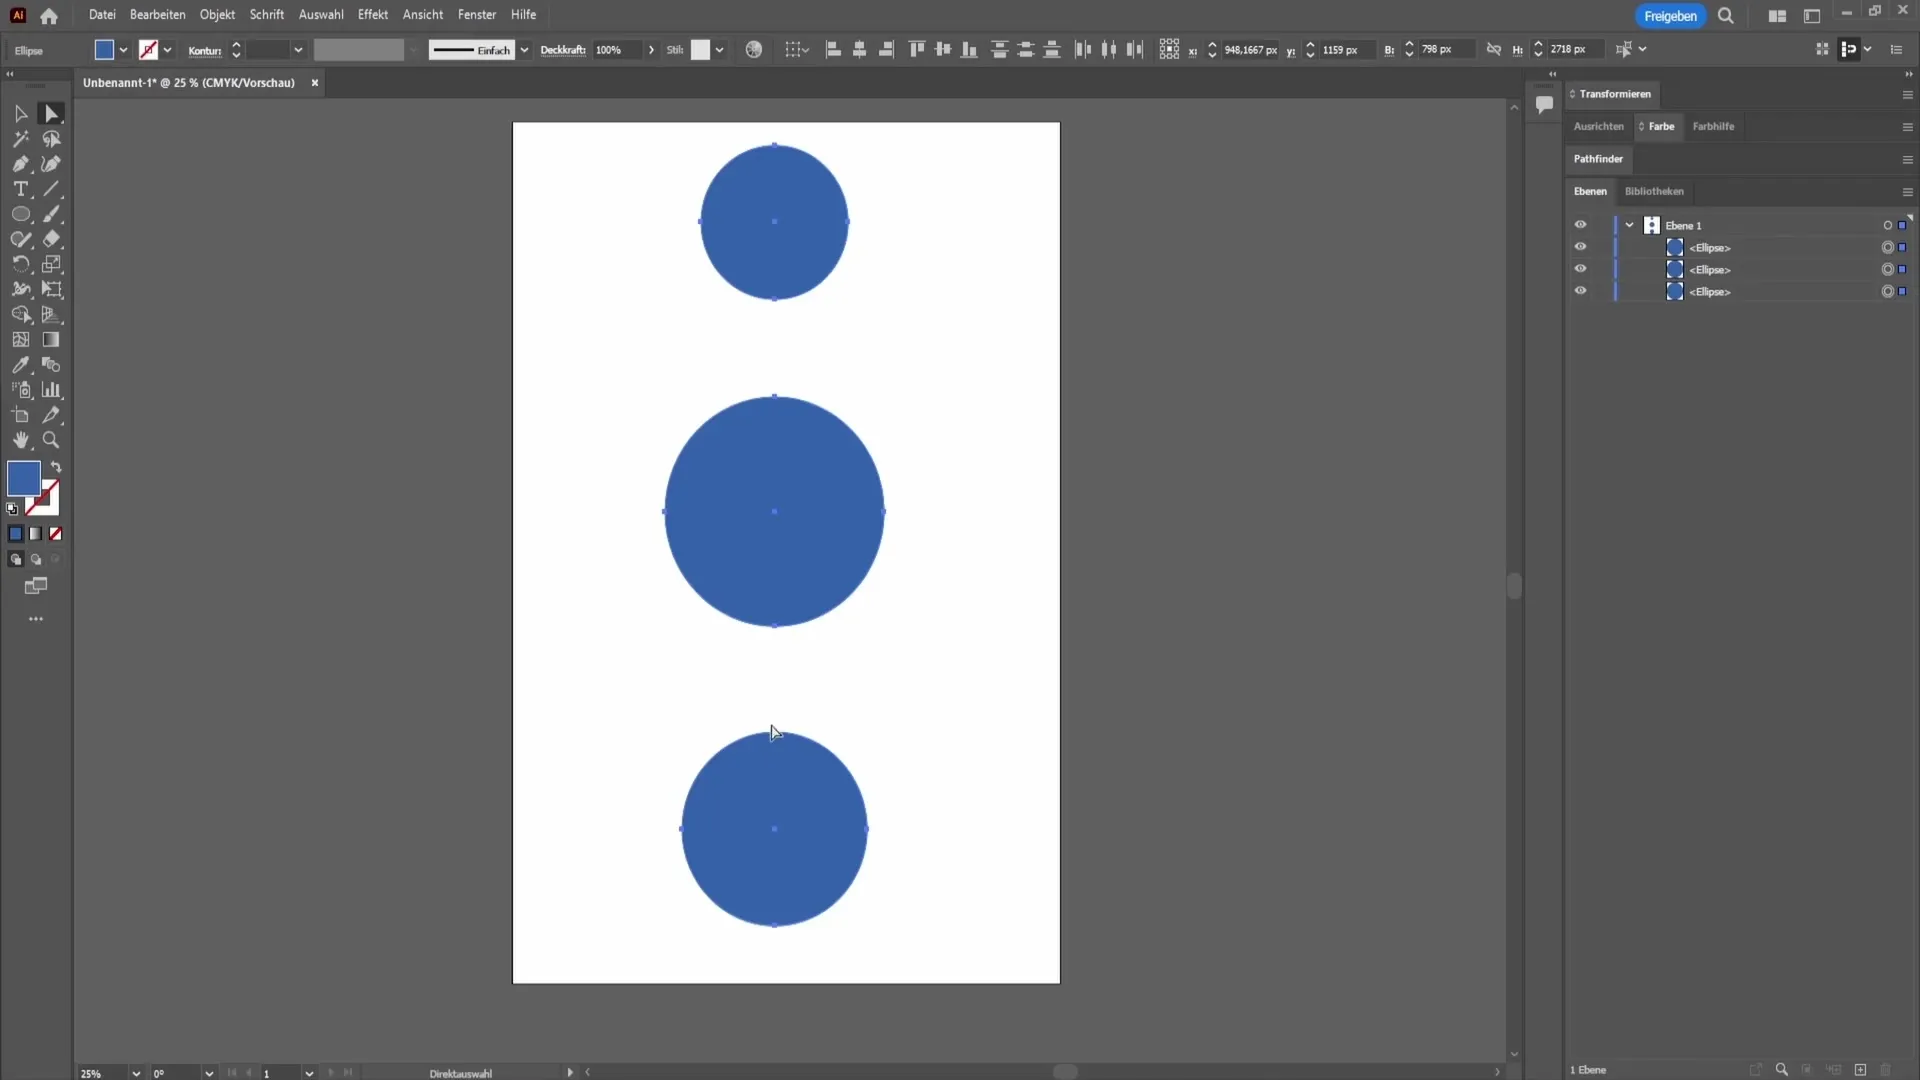The height and width of the screenshot is (1080, 1920).
Task: Switch to the Farbhilfe tab
Action: tap(1713, 126)
